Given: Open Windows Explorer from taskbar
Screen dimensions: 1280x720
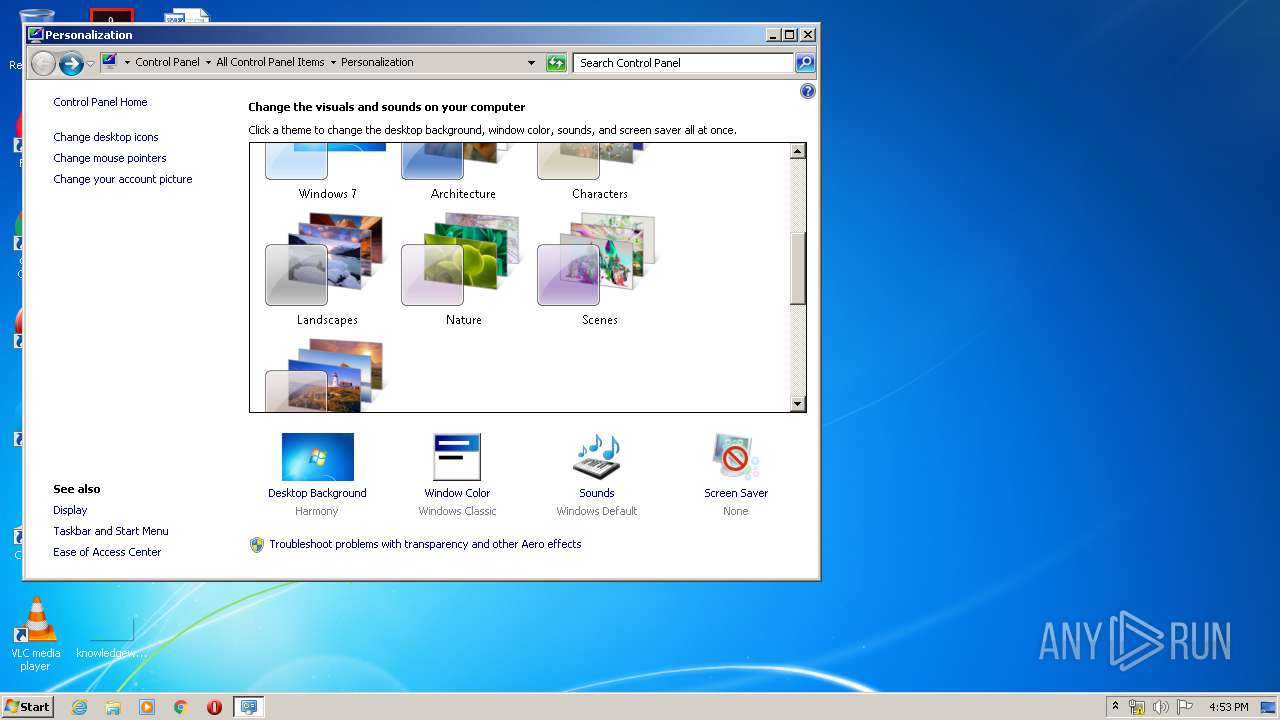Looking at the screenshot, I should coord(113,707).
